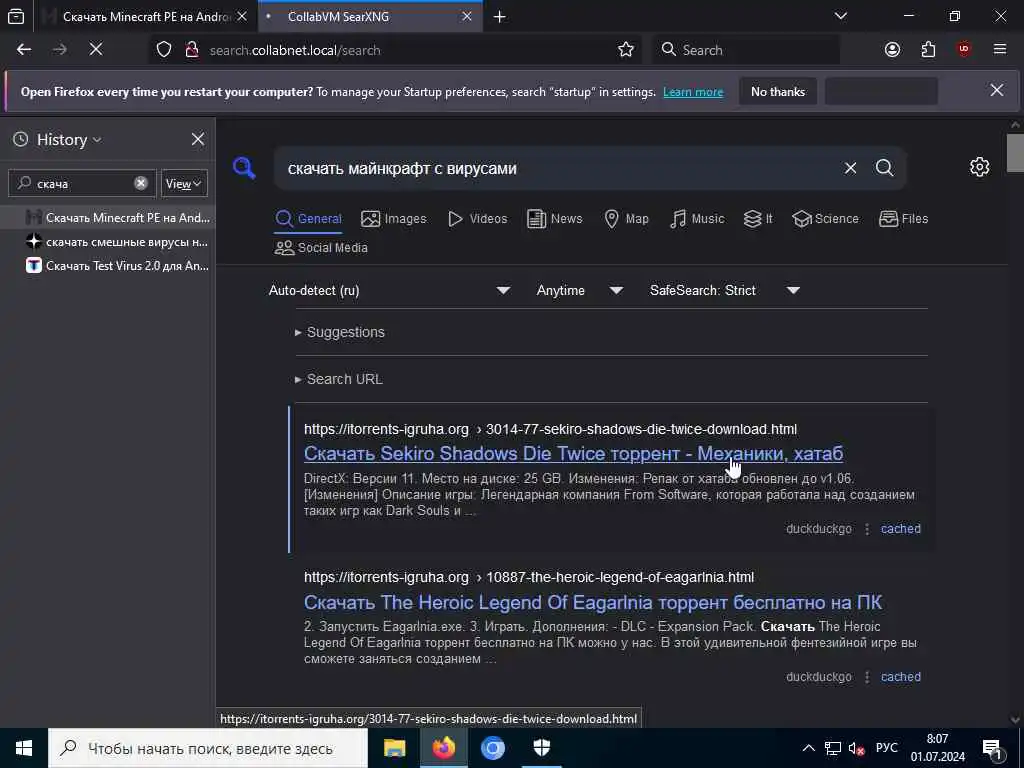
Task: Open File Explorer from the taskbar
Action: 394,748
